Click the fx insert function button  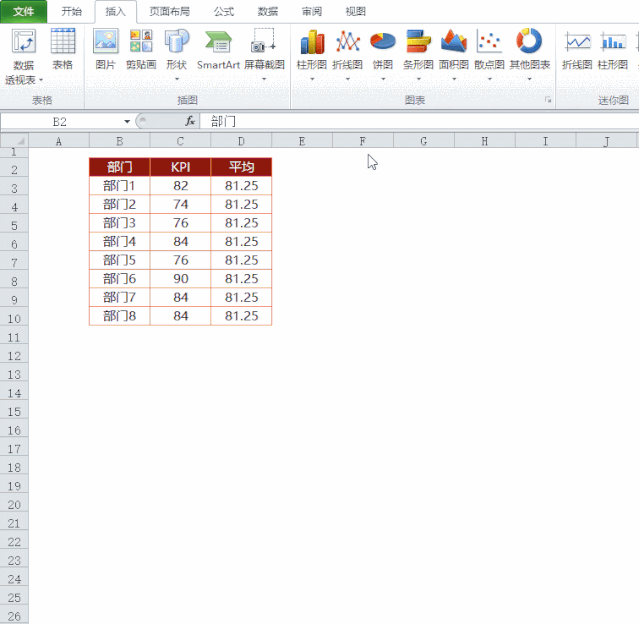pos(190,121)
